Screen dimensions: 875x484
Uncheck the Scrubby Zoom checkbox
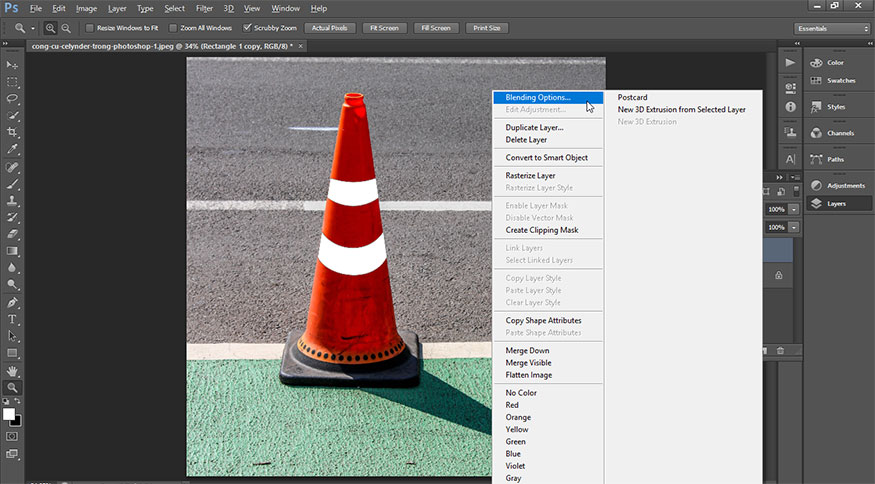(248, 28)
